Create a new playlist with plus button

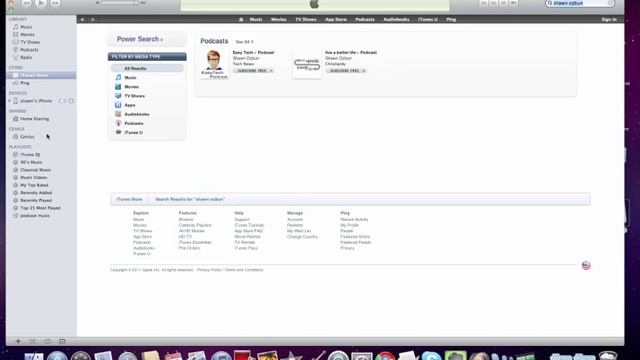tap(18, 341)
